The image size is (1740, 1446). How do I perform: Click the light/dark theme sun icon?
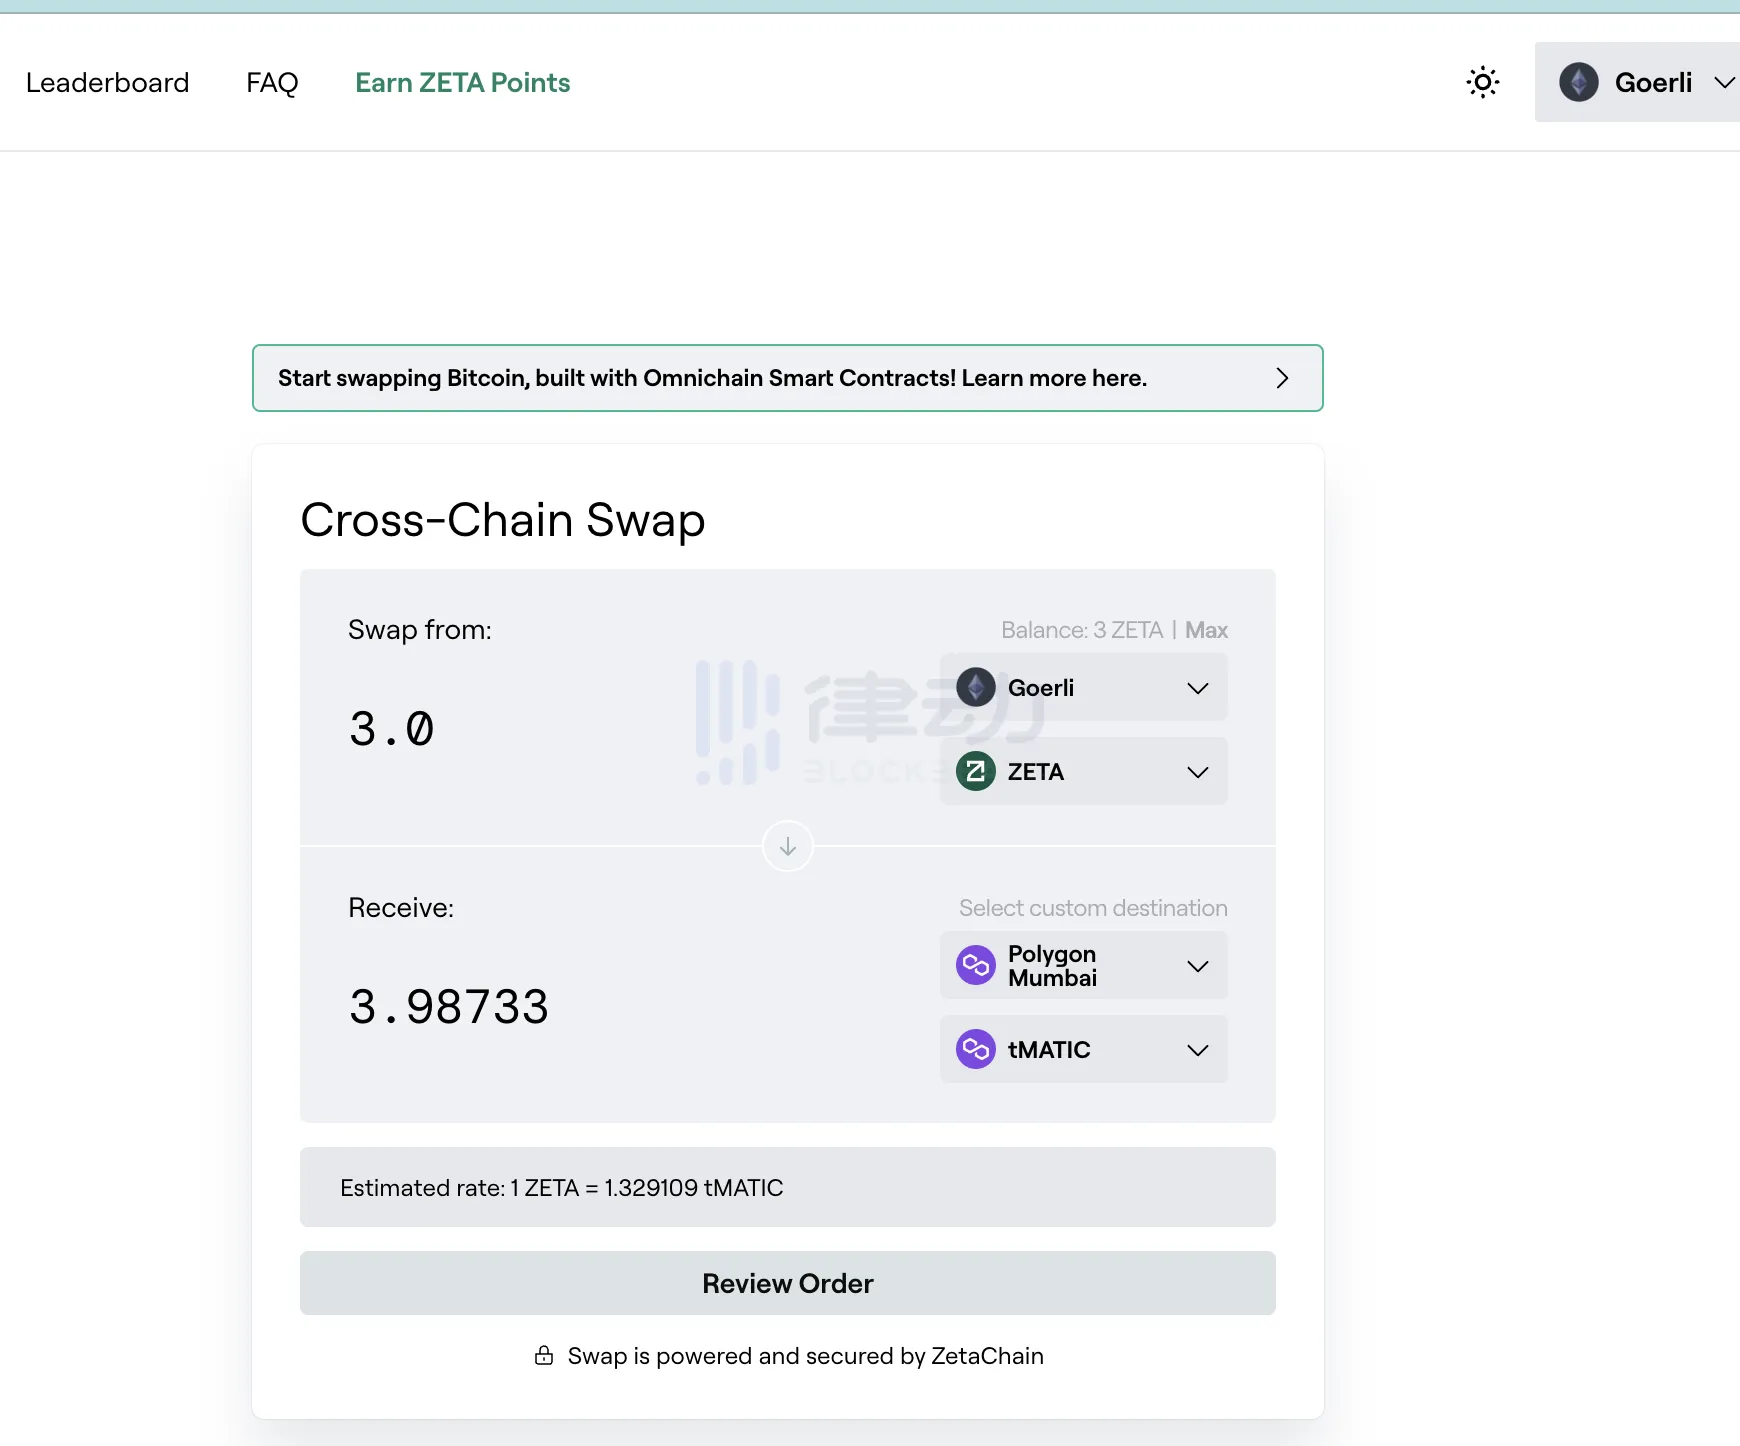click(x=1482, y=82)
